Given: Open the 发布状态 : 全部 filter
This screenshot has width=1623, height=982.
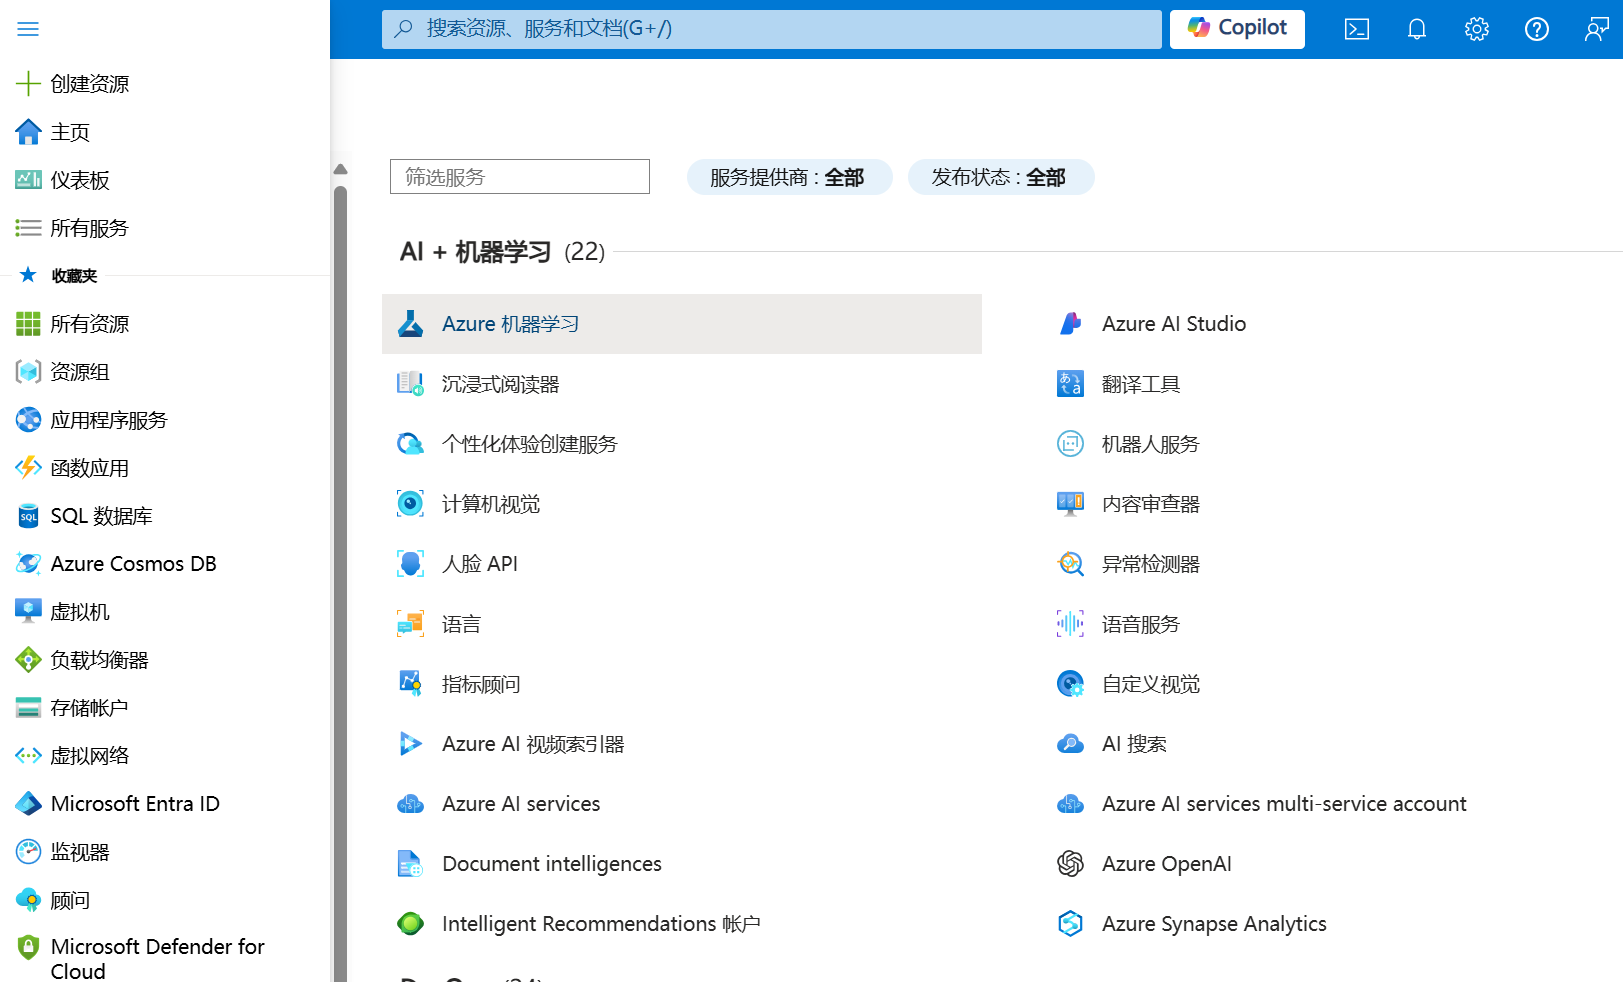Looking at the screenshot, I should click(1001, 177).
